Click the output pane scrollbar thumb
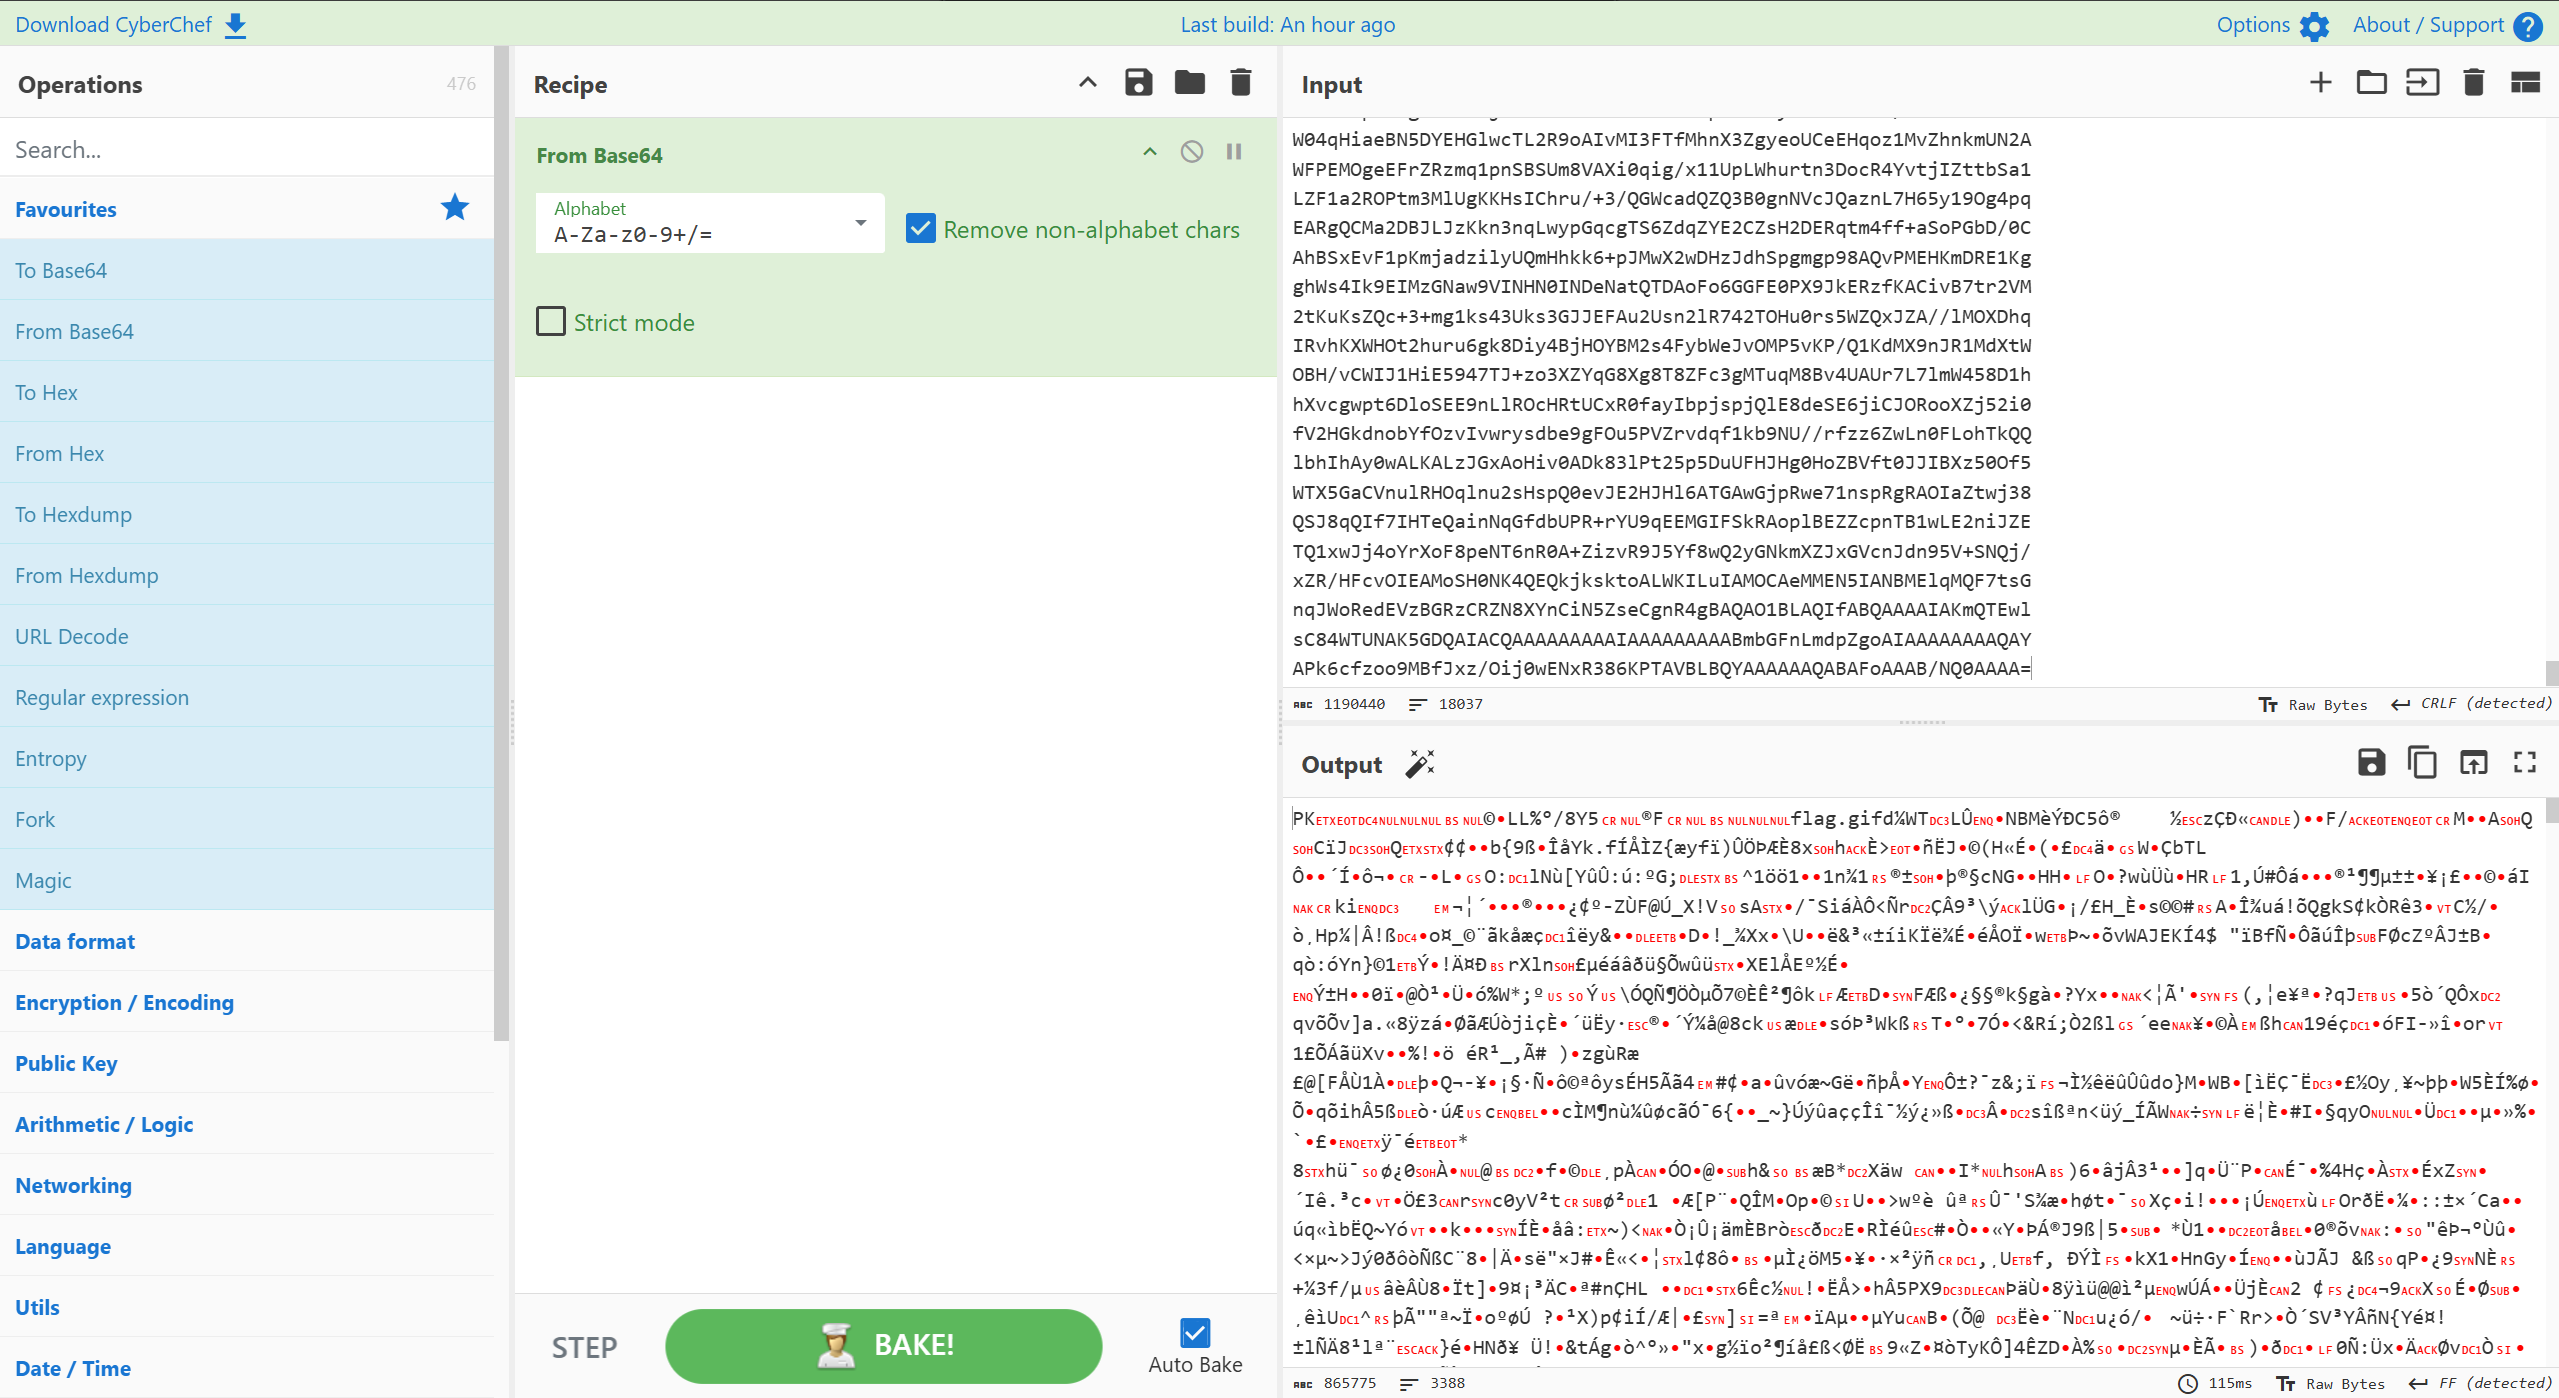The image size is (2559, 1398). coord(2551,810)
